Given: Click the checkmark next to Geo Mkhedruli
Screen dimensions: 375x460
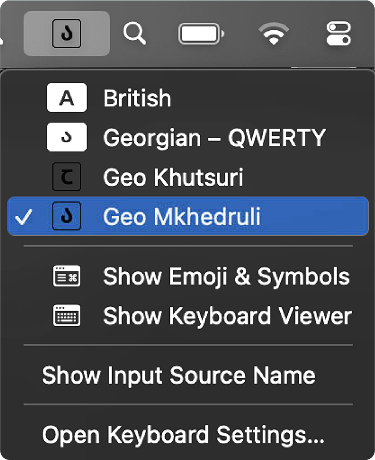Looking at the screenshot, I should tap(23, 216).
